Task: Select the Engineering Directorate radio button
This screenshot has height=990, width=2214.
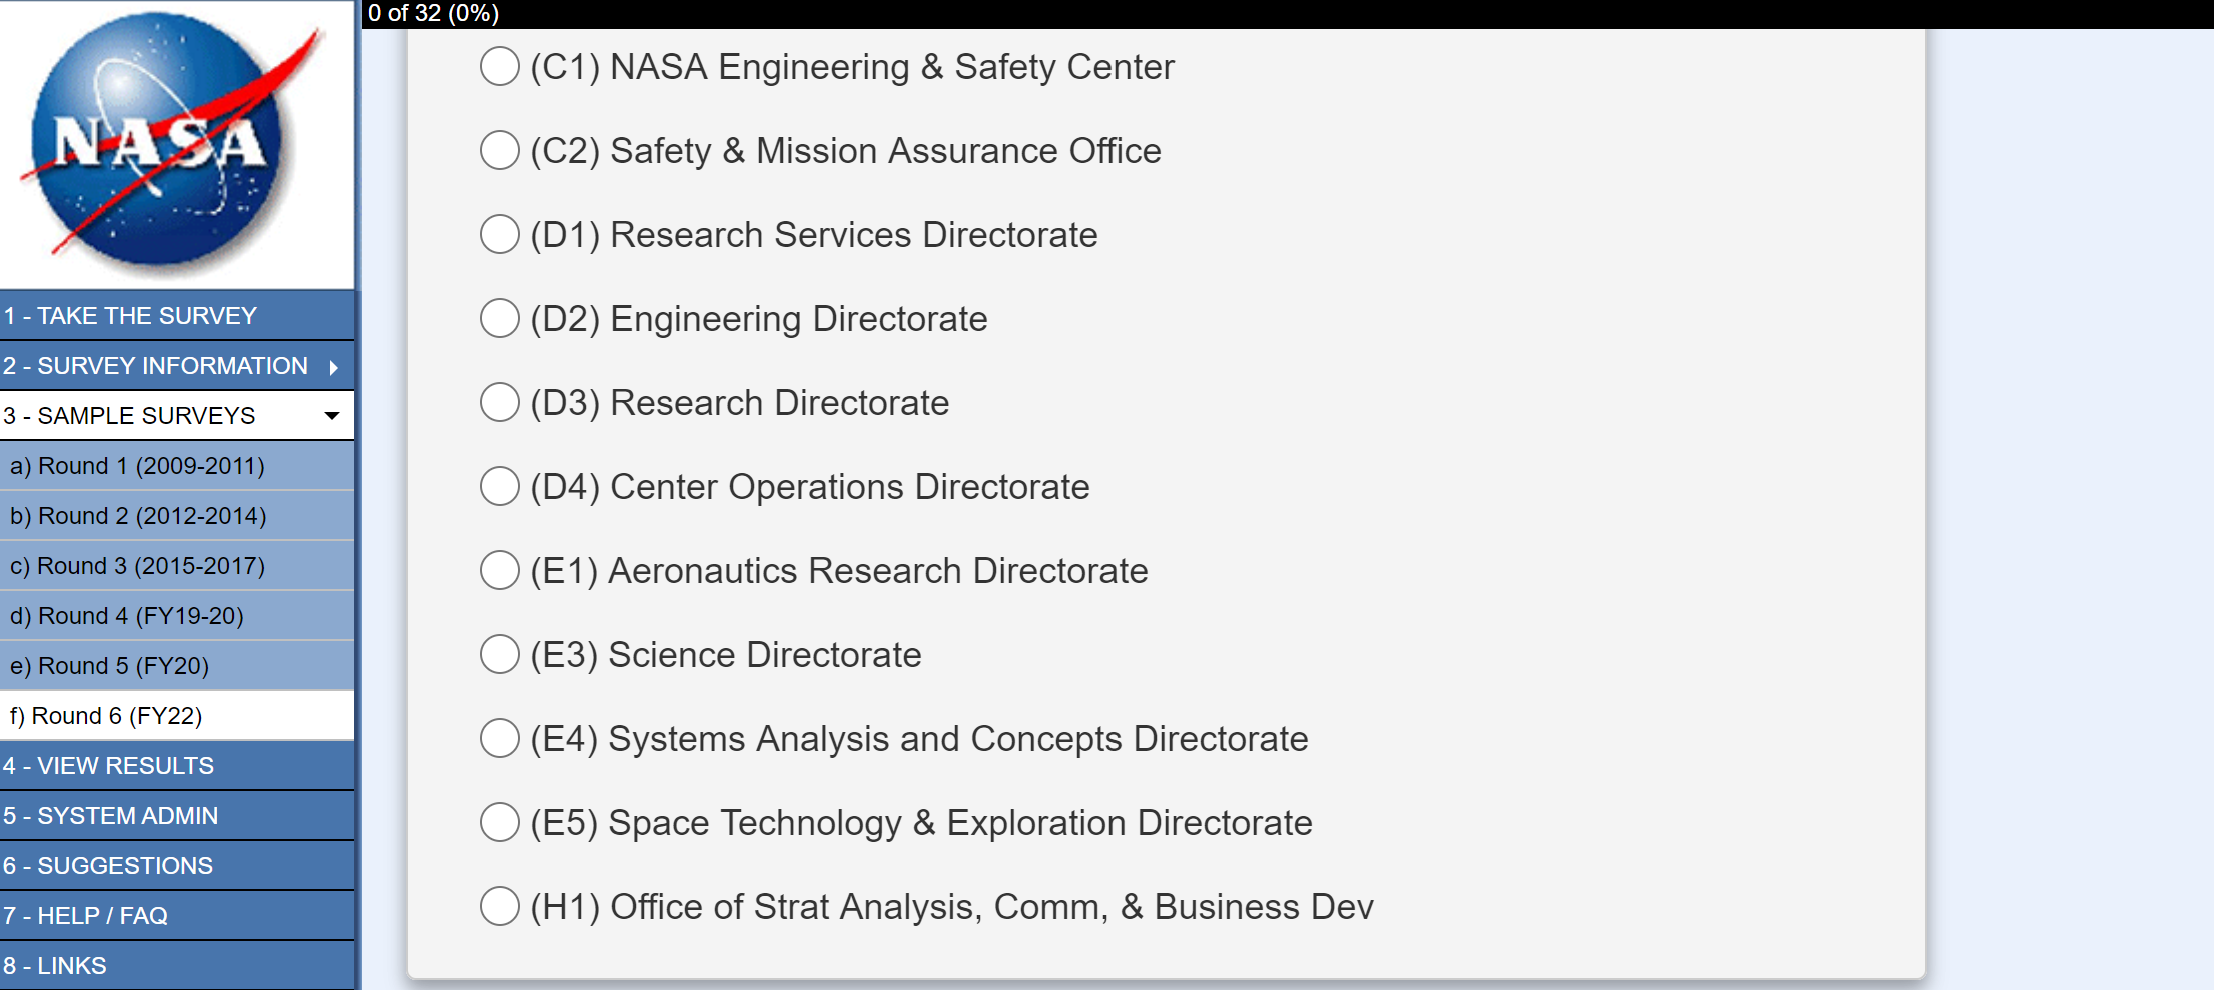Action: (x=500, y=319)
